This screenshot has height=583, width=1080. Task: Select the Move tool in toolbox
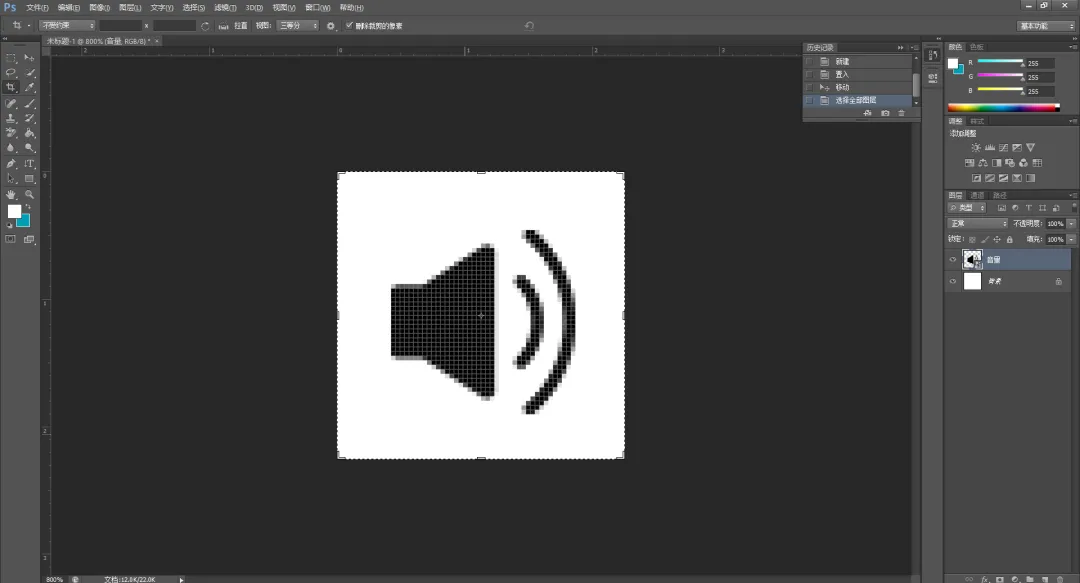[30, 58]
